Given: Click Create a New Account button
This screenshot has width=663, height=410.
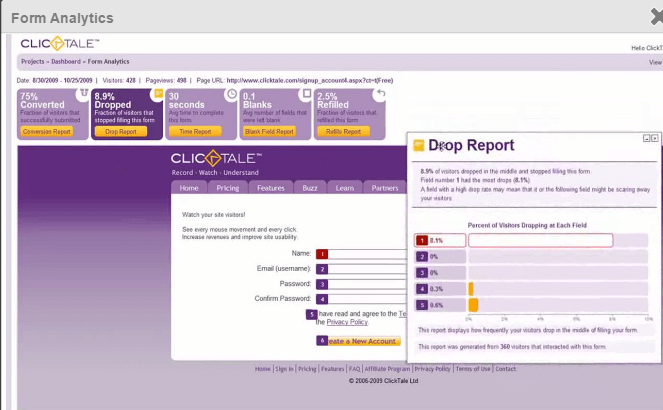Looking at the screenshot, I should click(x=358, y=341).
